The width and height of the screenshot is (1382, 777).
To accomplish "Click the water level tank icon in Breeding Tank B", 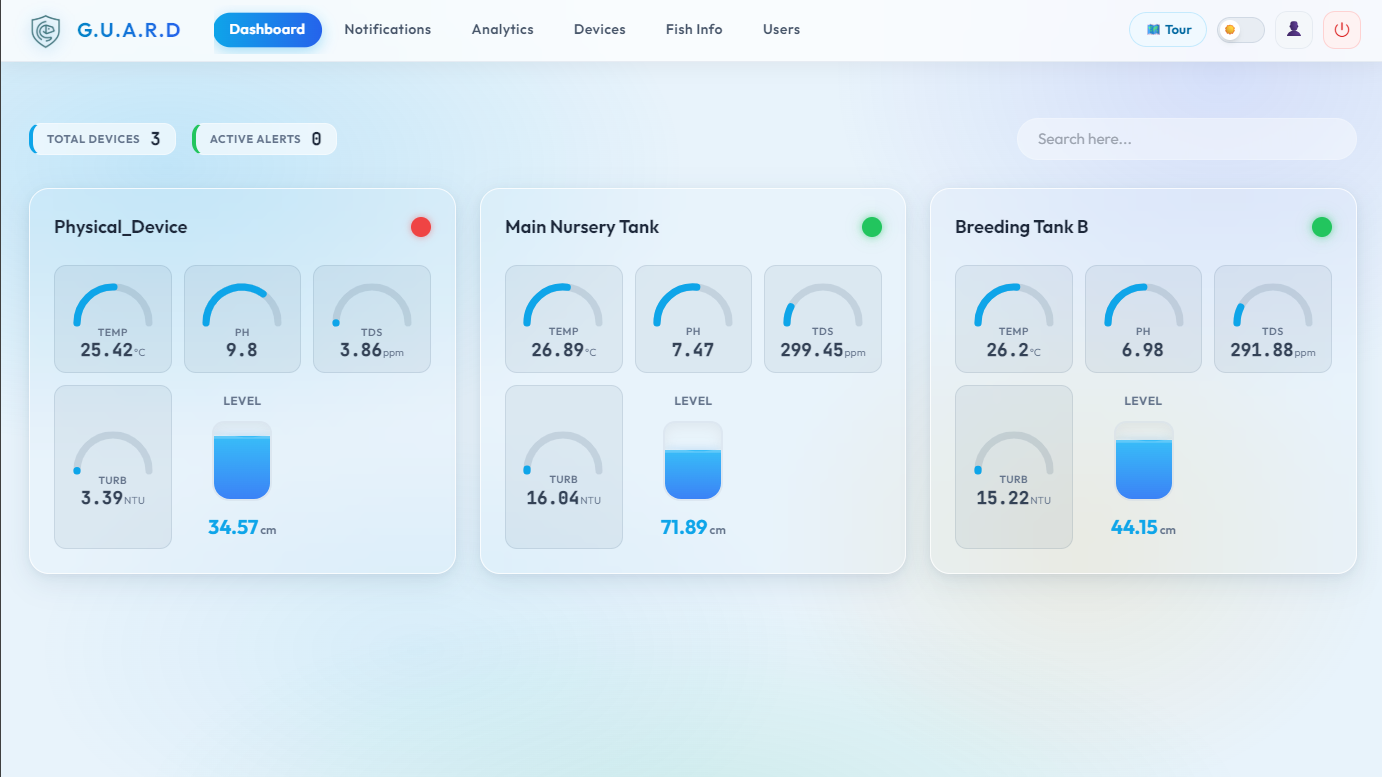I will point(1143,460).
